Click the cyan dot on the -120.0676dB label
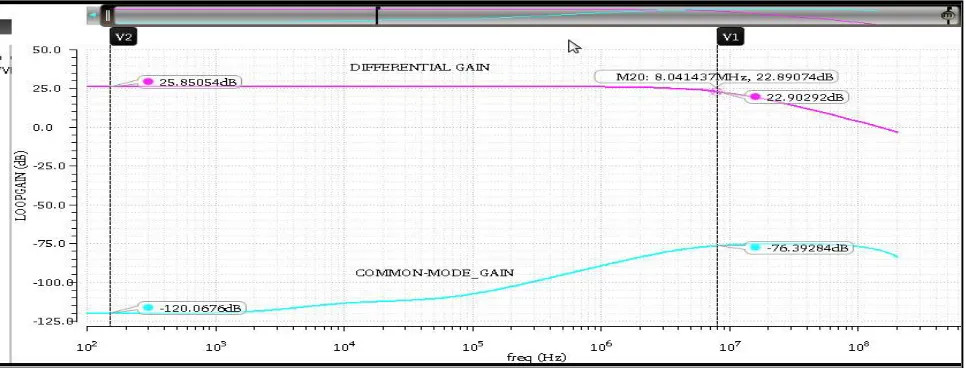Viewport: 966px width, 368px height. coord(148,308)
